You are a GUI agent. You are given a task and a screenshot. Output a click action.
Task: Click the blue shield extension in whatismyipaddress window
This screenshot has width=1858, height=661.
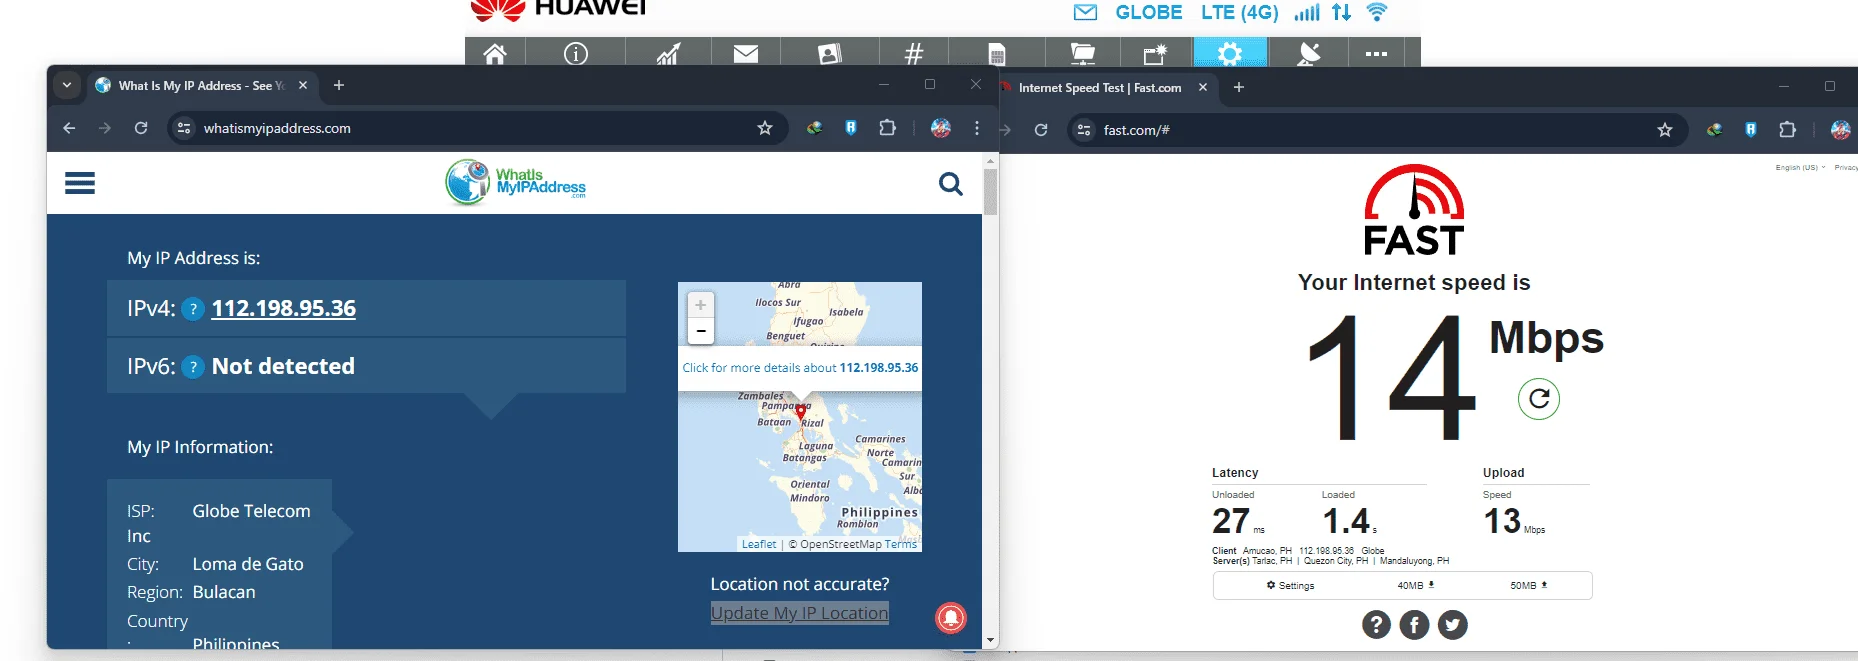851,128
